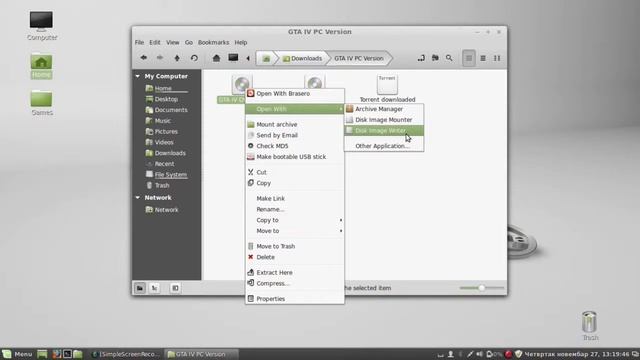Hide the sidebar toggle button
This screenshot has width=640, height=360.
click(175, 288)
